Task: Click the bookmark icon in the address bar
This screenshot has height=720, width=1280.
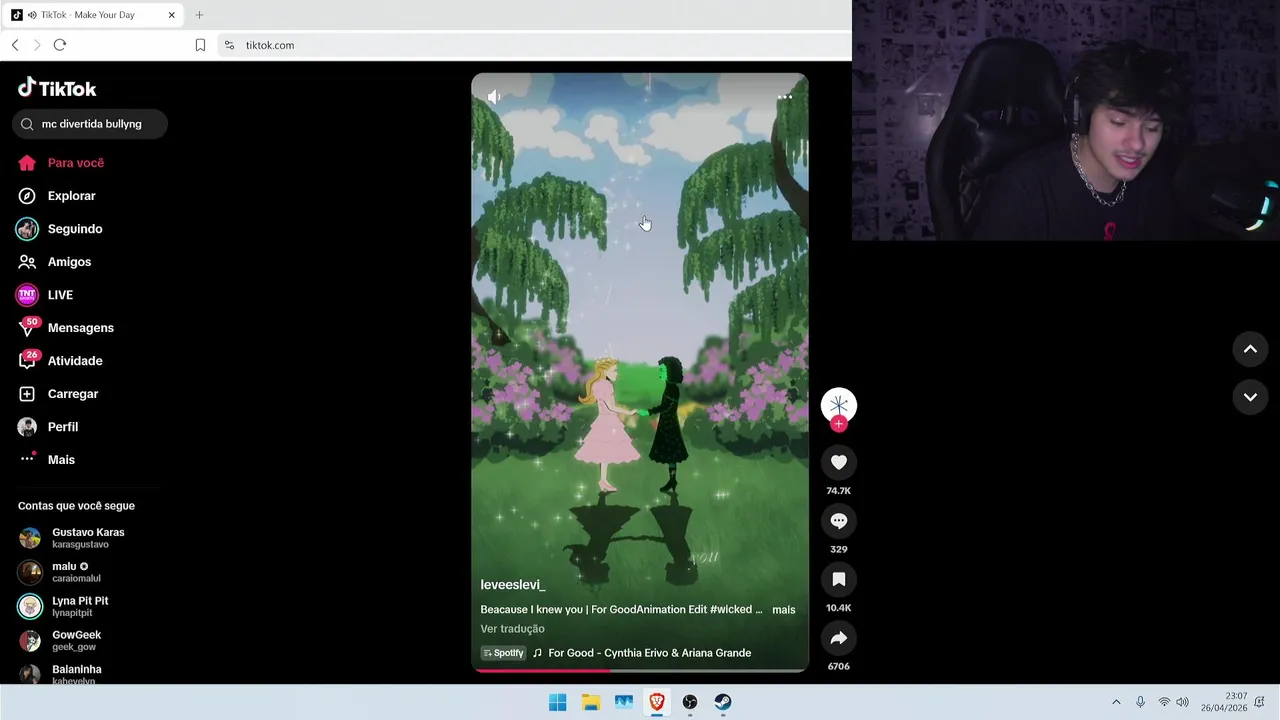Action: click(x=200, y=45)
